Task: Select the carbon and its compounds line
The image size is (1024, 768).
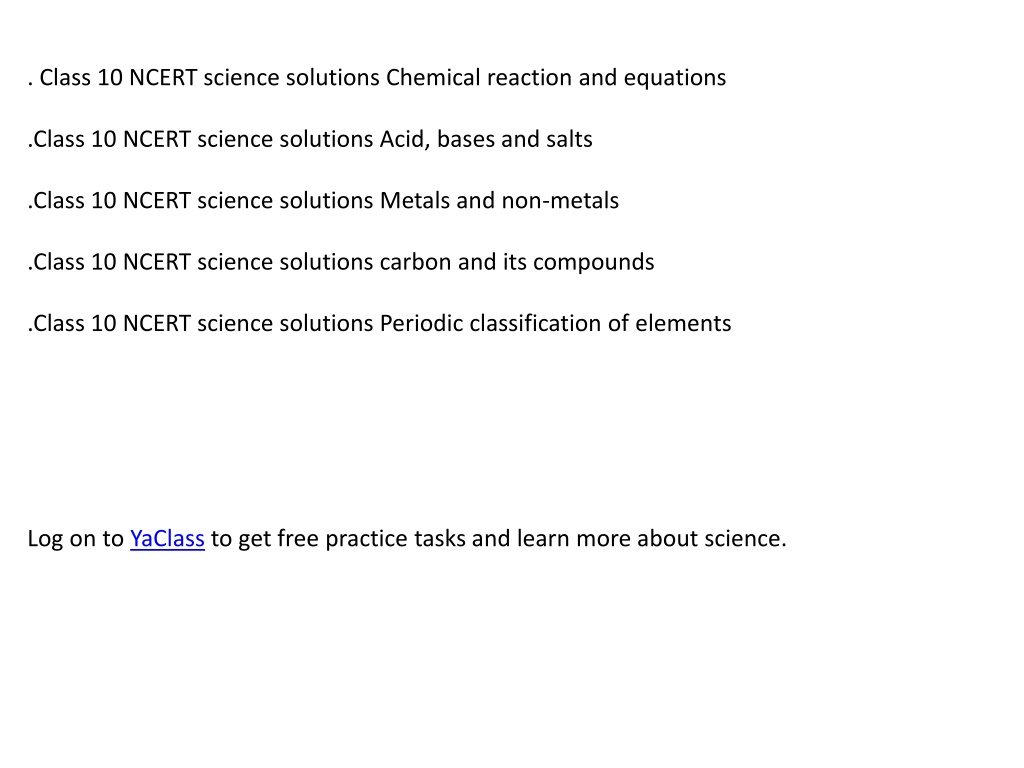Action: tap(341, 262)
